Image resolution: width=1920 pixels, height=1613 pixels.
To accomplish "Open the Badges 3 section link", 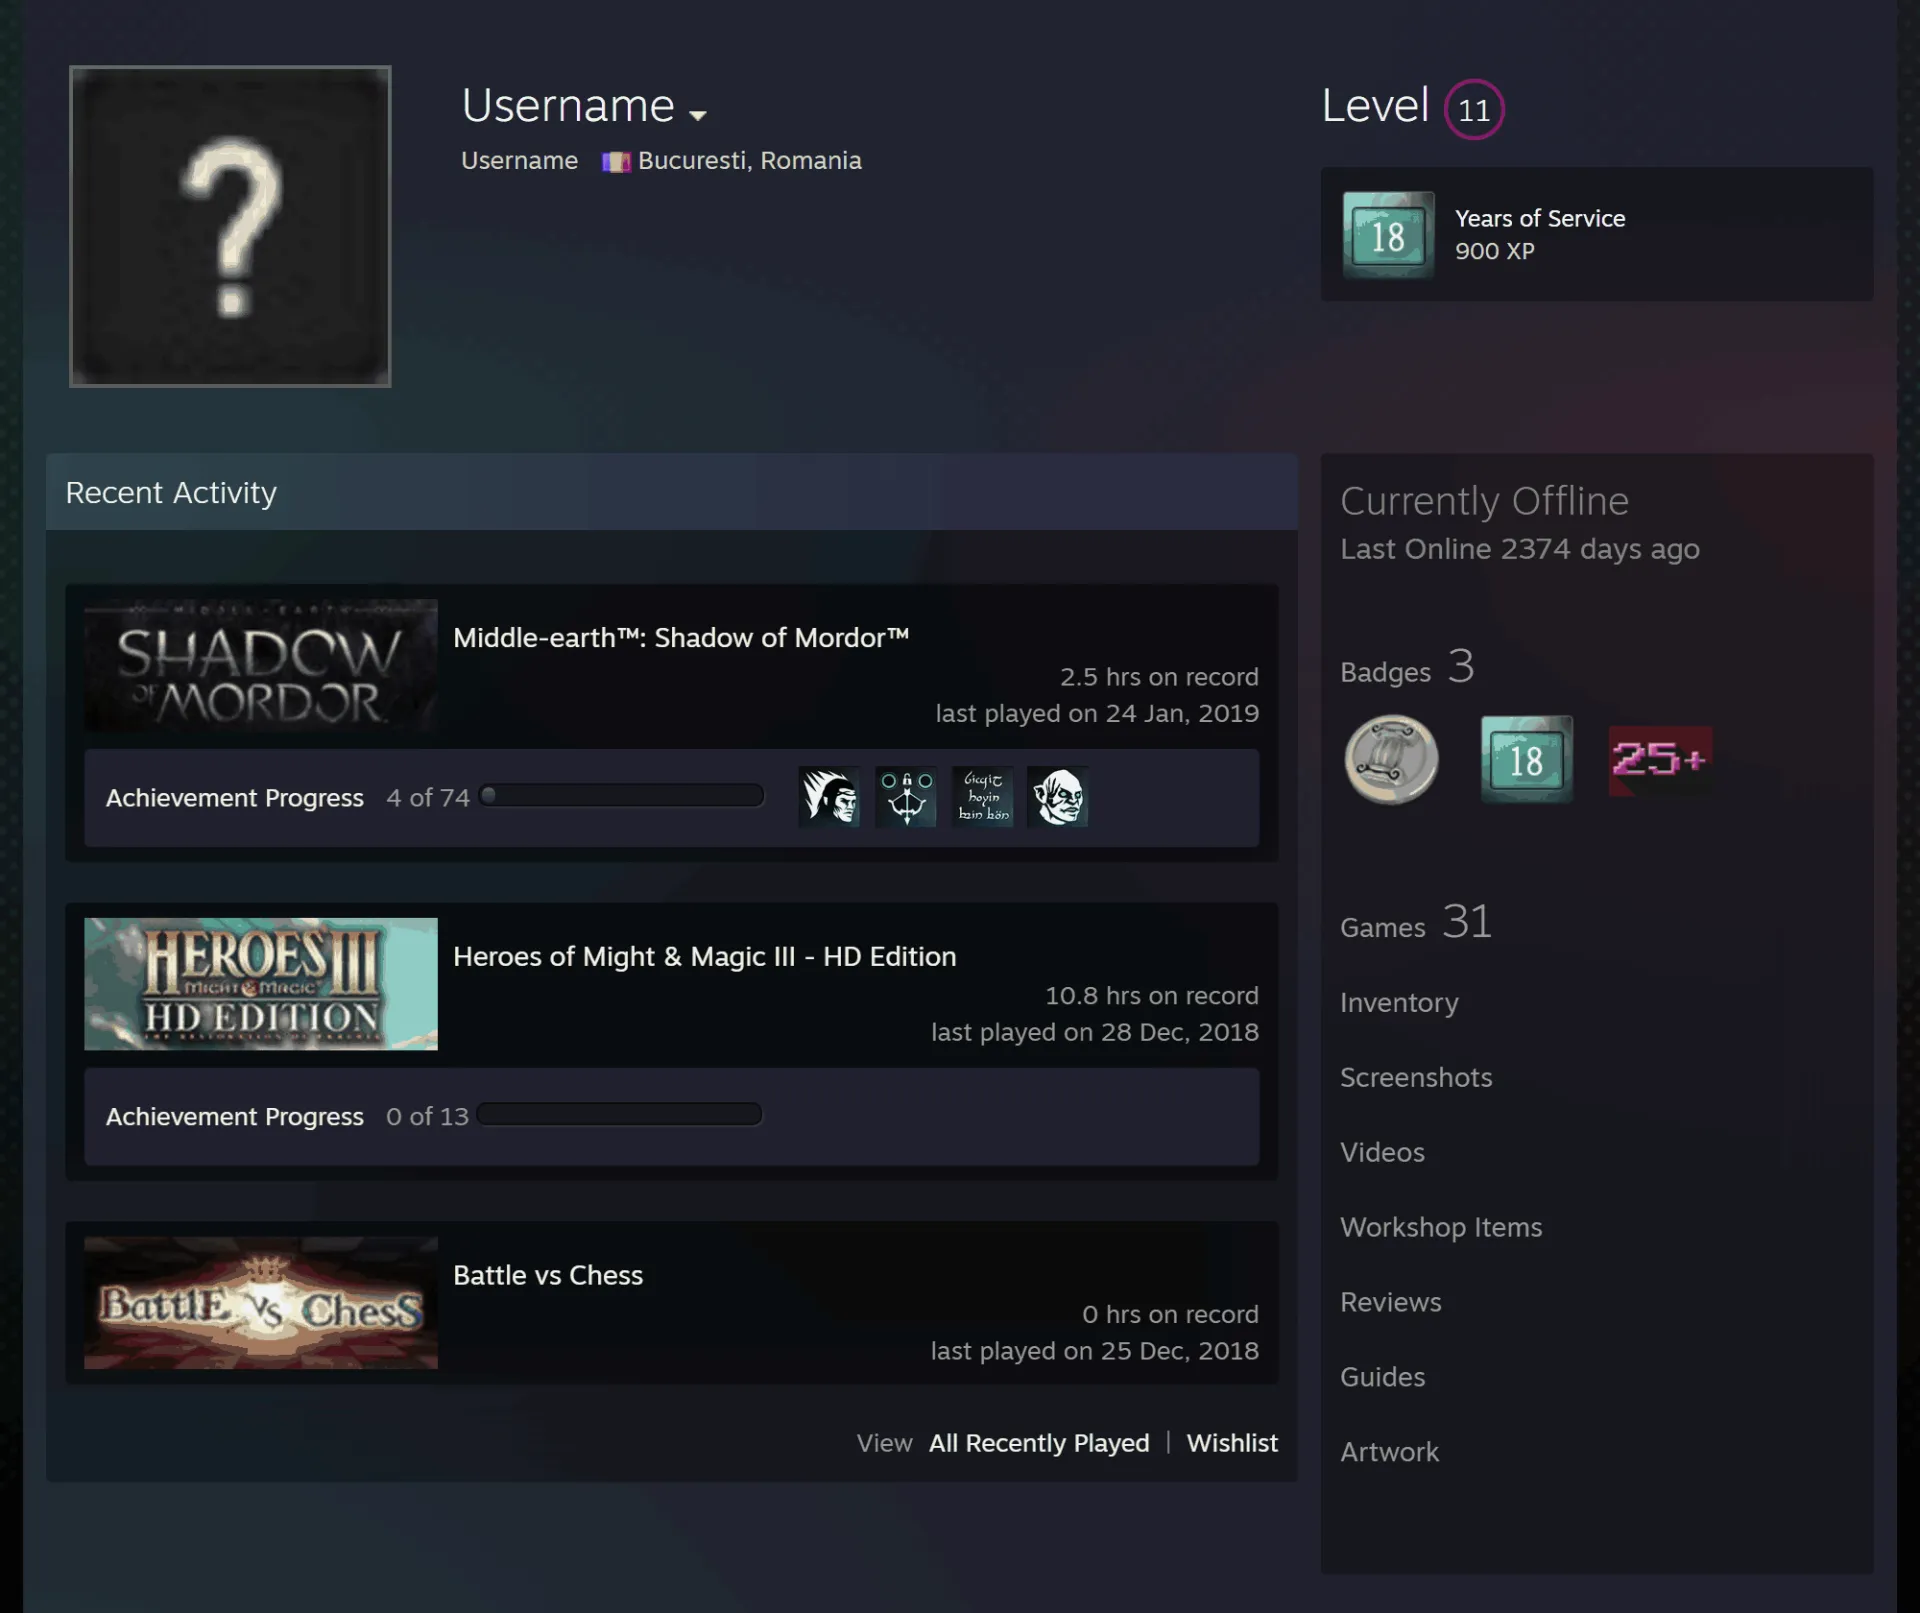I will pos(1407,667).
